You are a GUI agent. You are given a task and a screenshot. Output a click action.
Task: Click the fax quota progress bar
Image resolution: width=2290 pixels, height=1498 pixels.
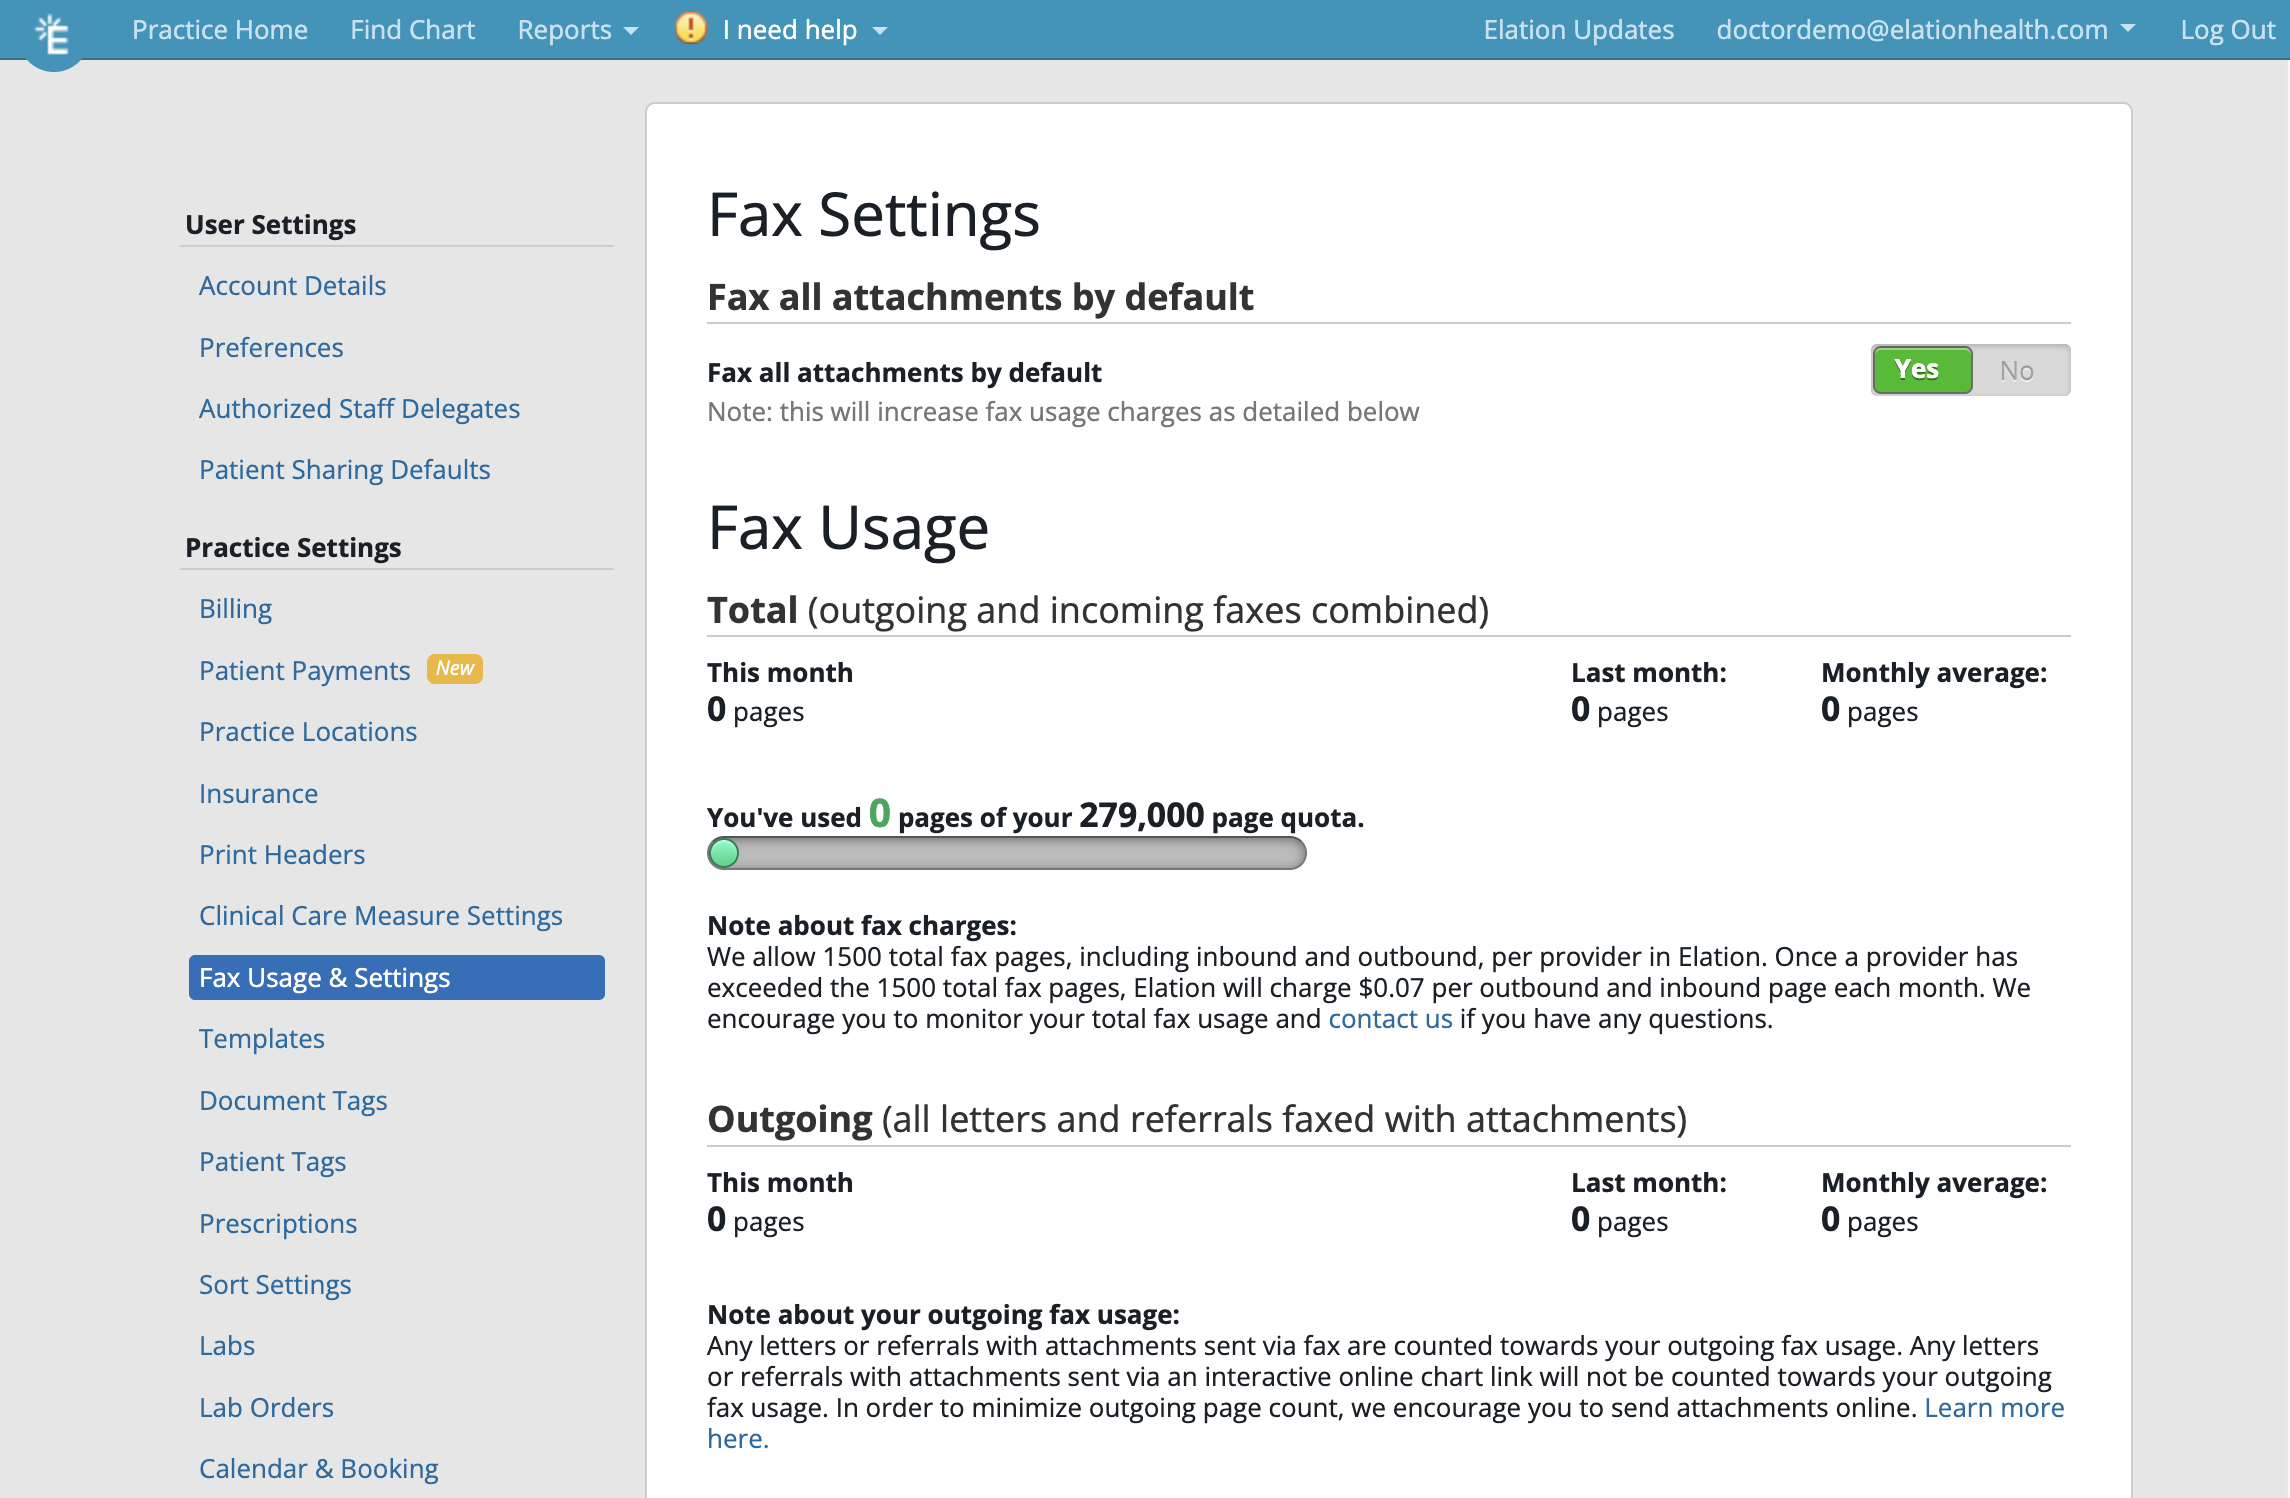[1005, 854]
